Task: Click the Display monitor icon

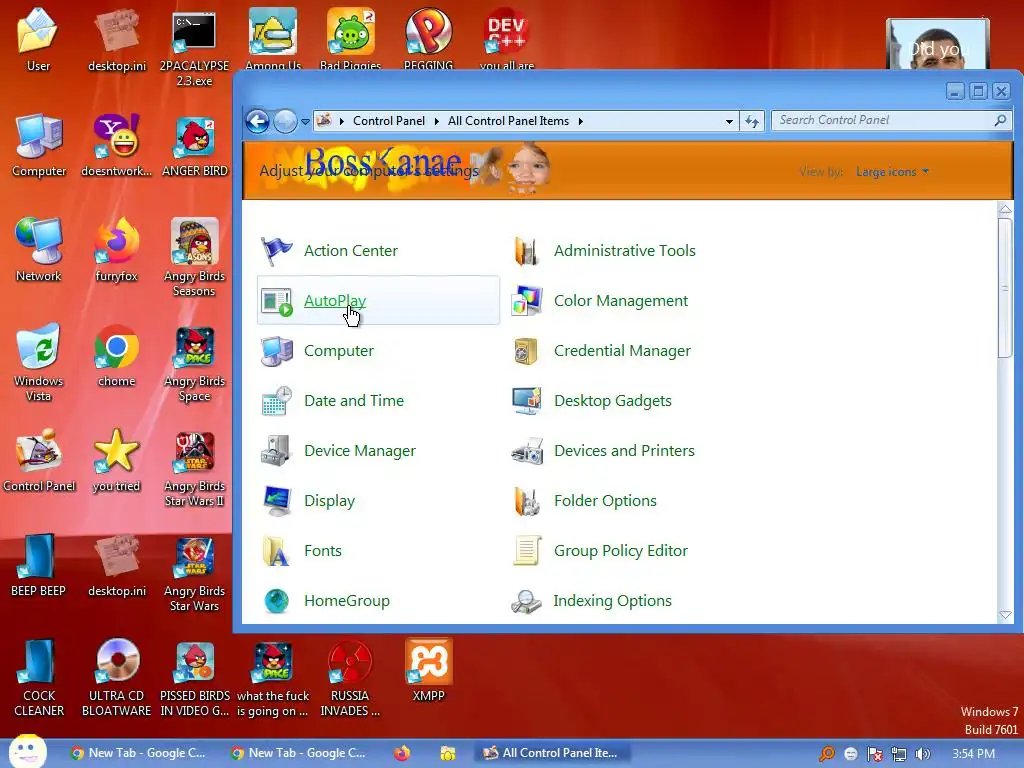Action: point(277,501)
